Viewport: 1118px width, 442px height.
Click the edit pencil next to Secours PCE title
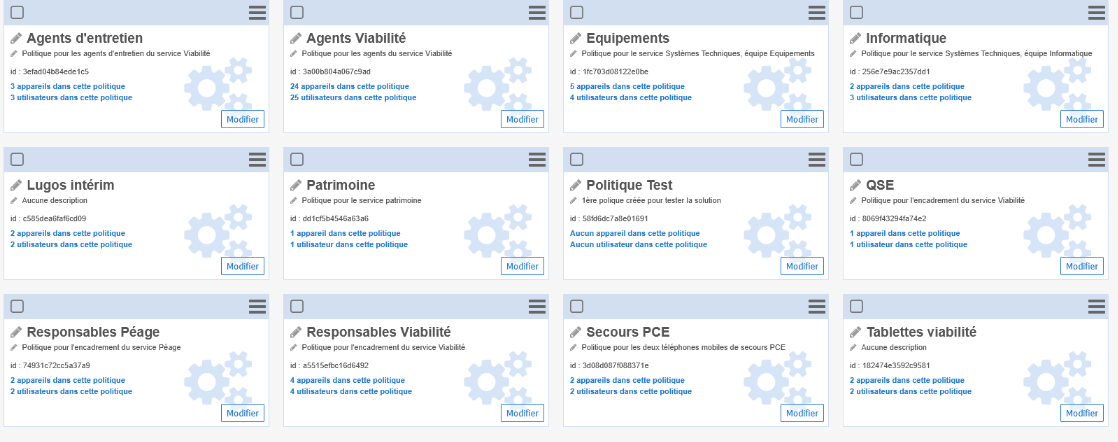(x=576, y=332)
